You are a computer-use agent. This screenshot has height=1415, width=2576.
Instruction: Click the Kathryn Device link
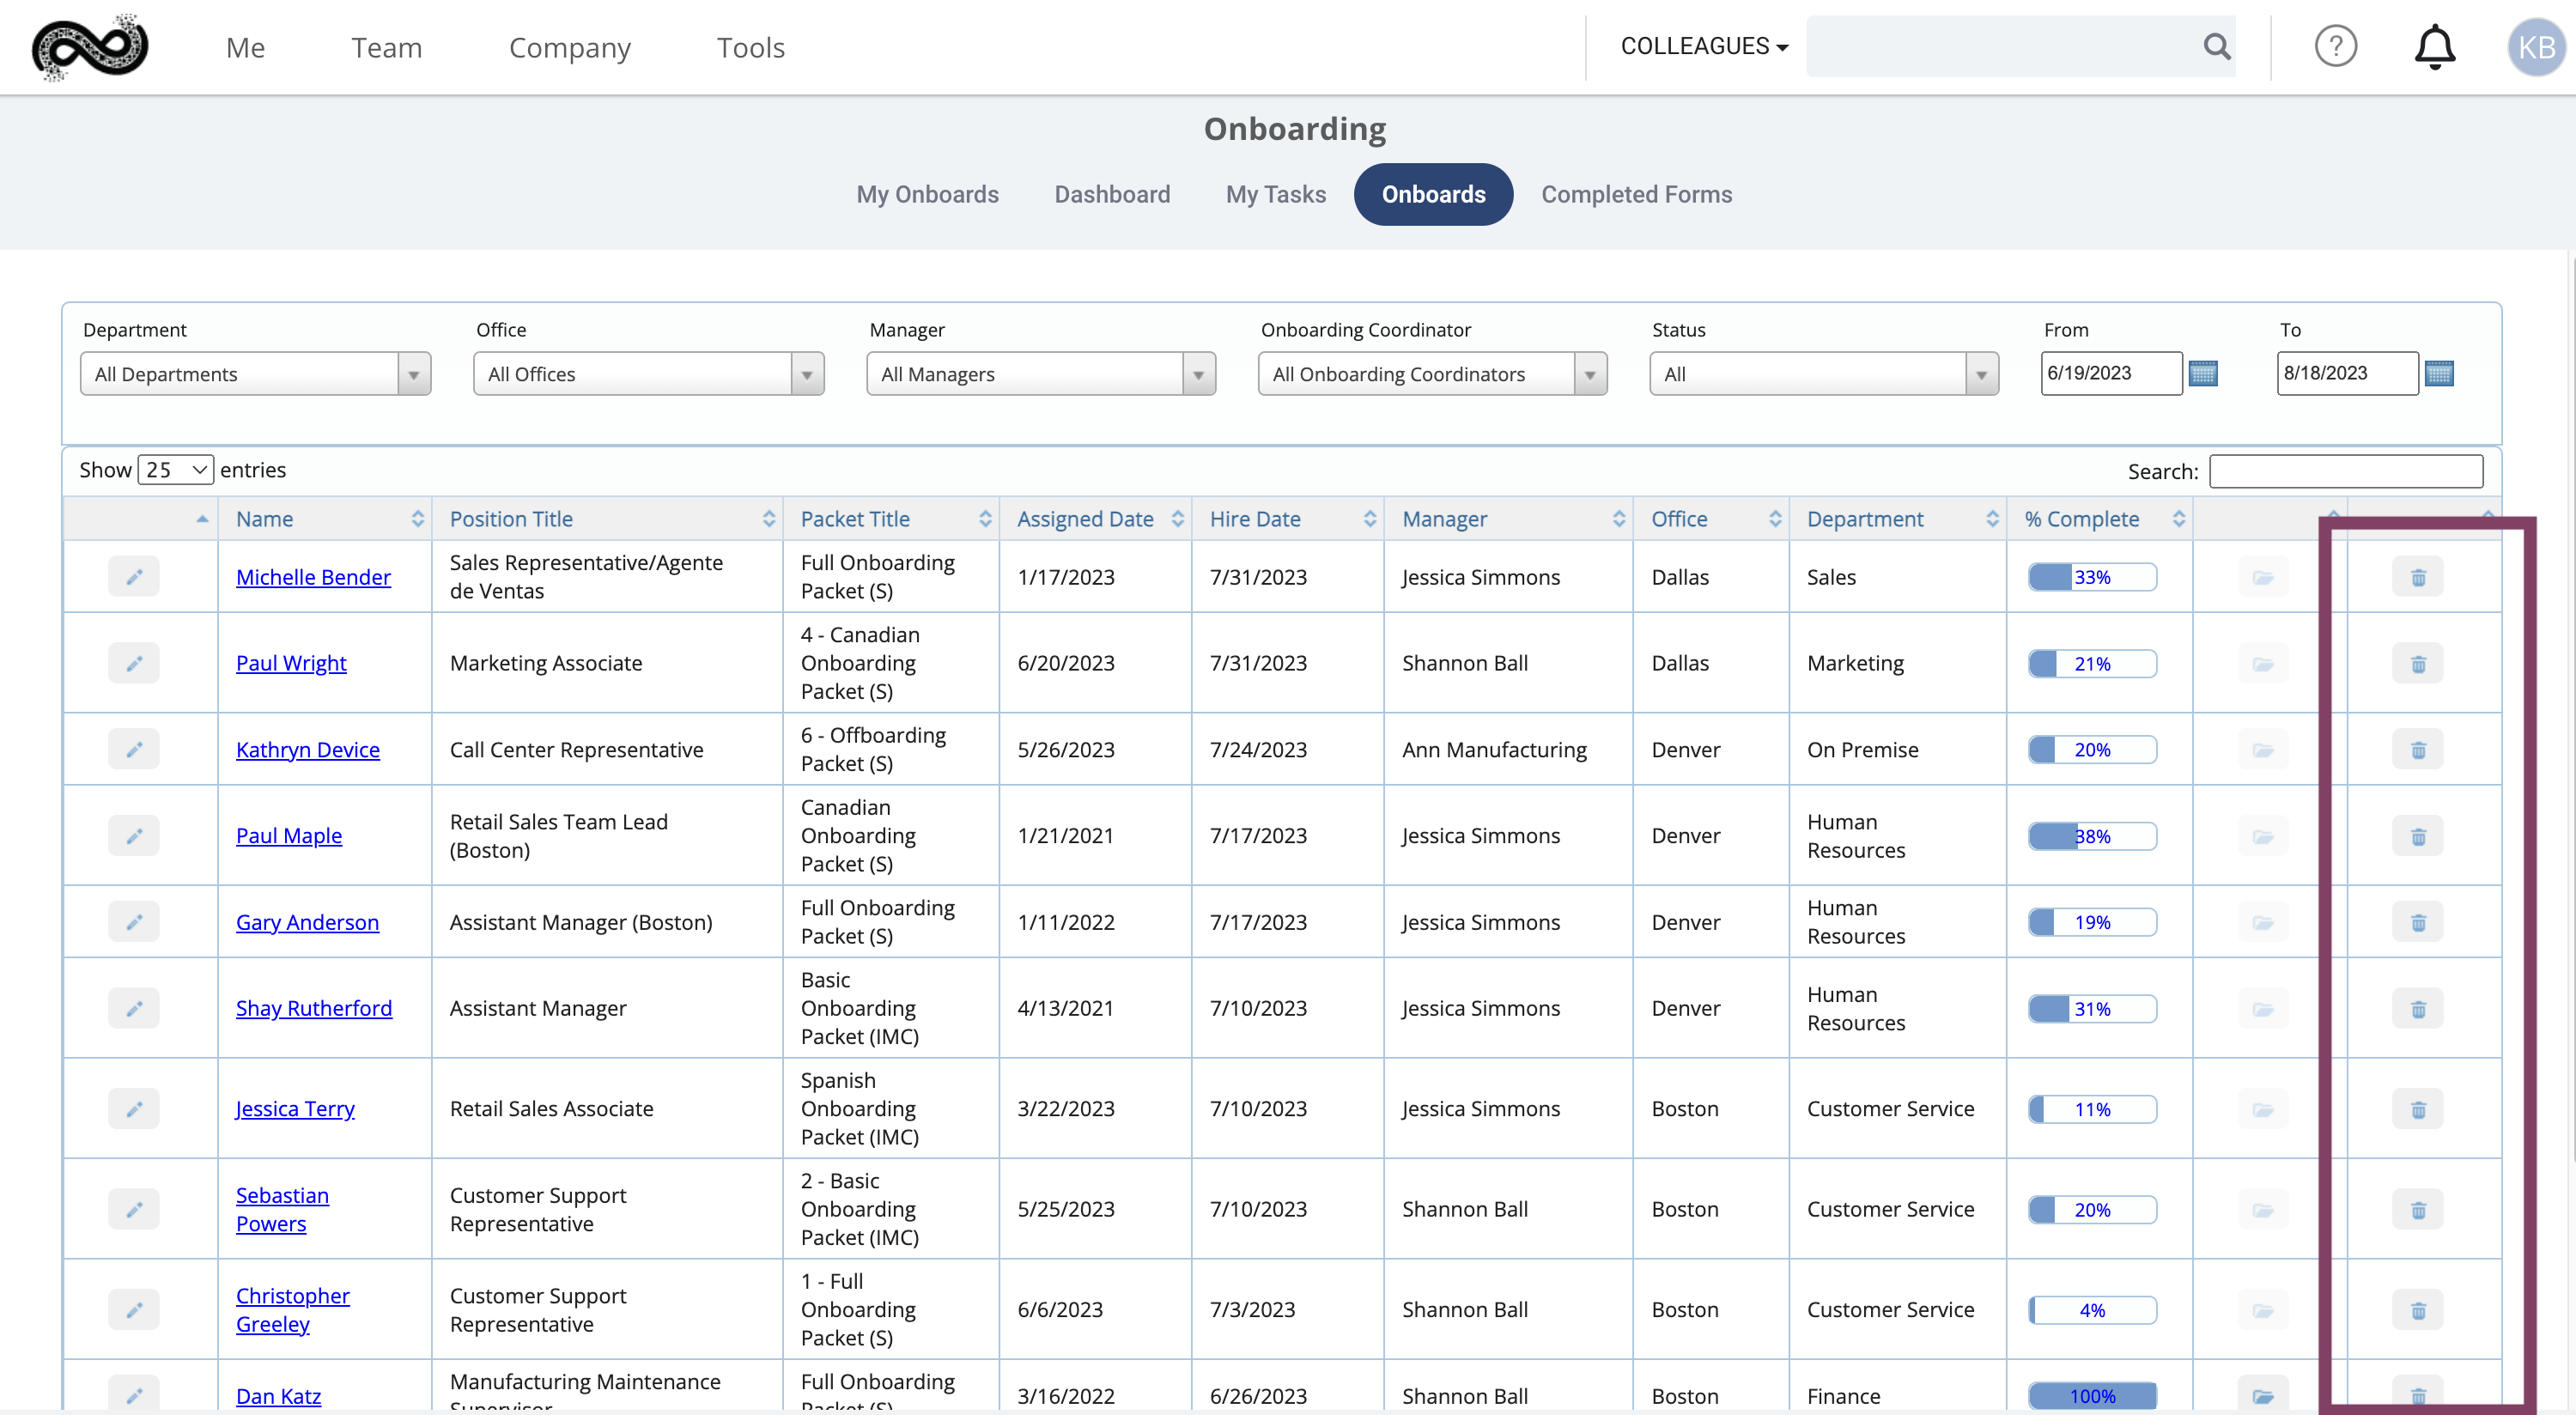click(x=308, y=749)
